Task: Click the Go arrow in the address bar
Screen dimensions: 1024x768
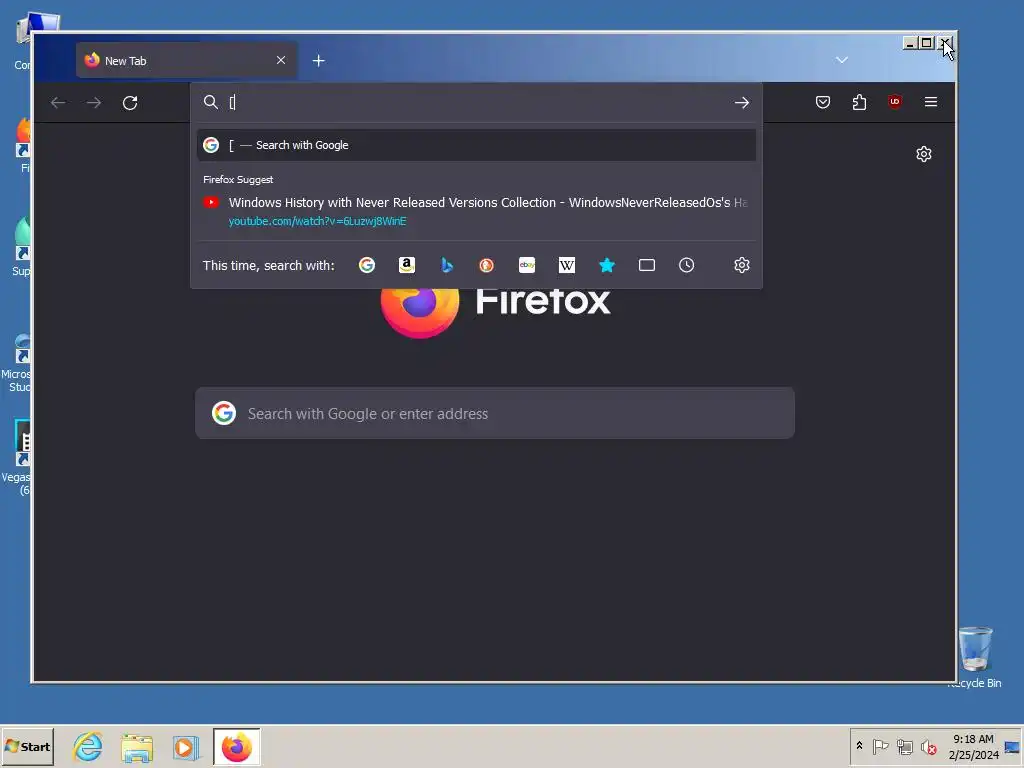Action: [741, 103]
